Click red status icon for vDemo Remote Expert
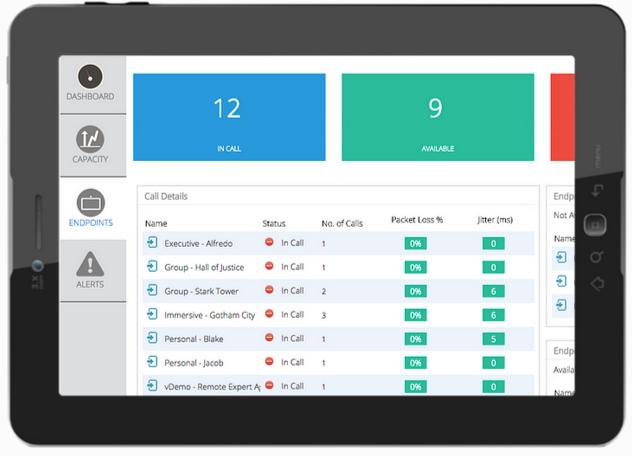This screenshot has height=456, width=632. click(269, 385)
